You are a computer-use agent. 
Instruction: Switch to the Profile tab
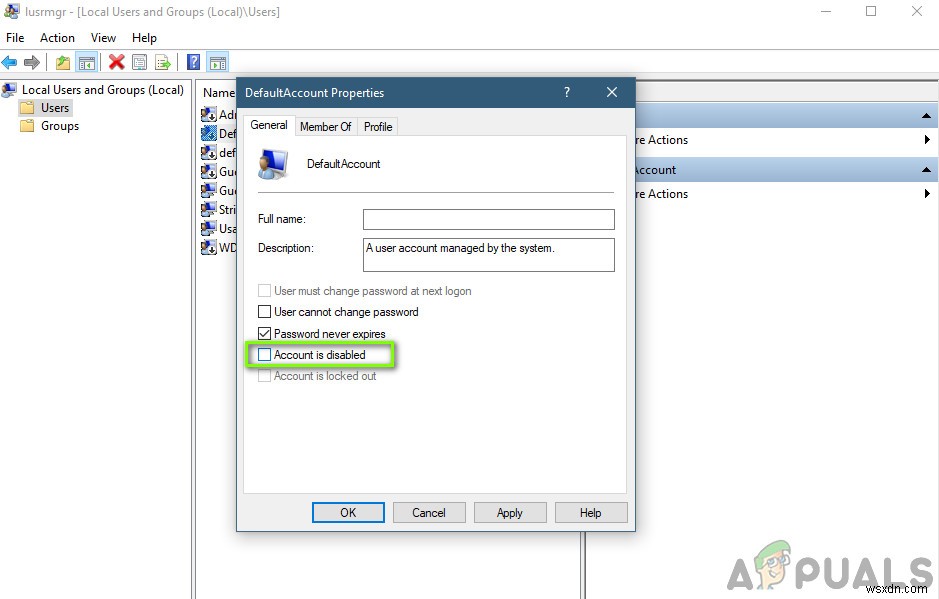click(x=378, y=126)
